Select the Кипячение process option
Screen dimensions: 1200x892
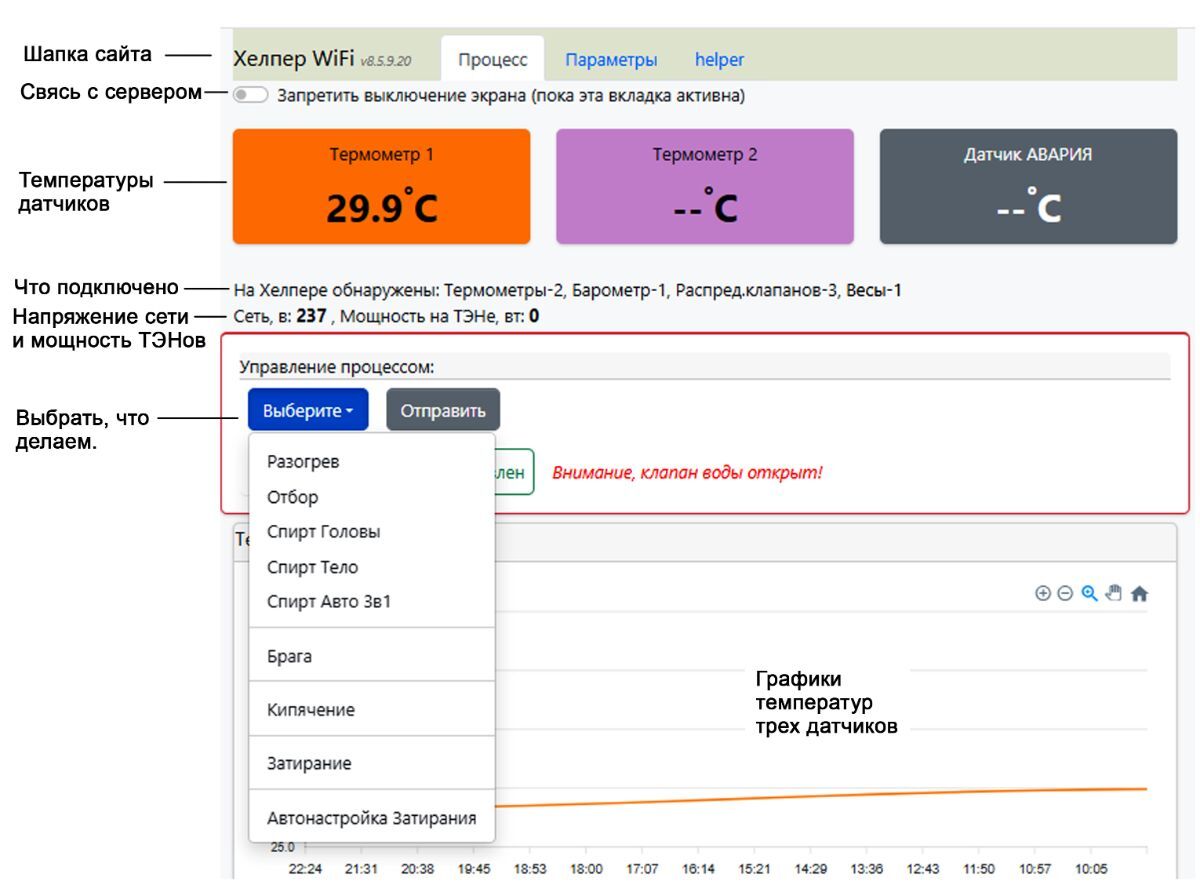310,710
